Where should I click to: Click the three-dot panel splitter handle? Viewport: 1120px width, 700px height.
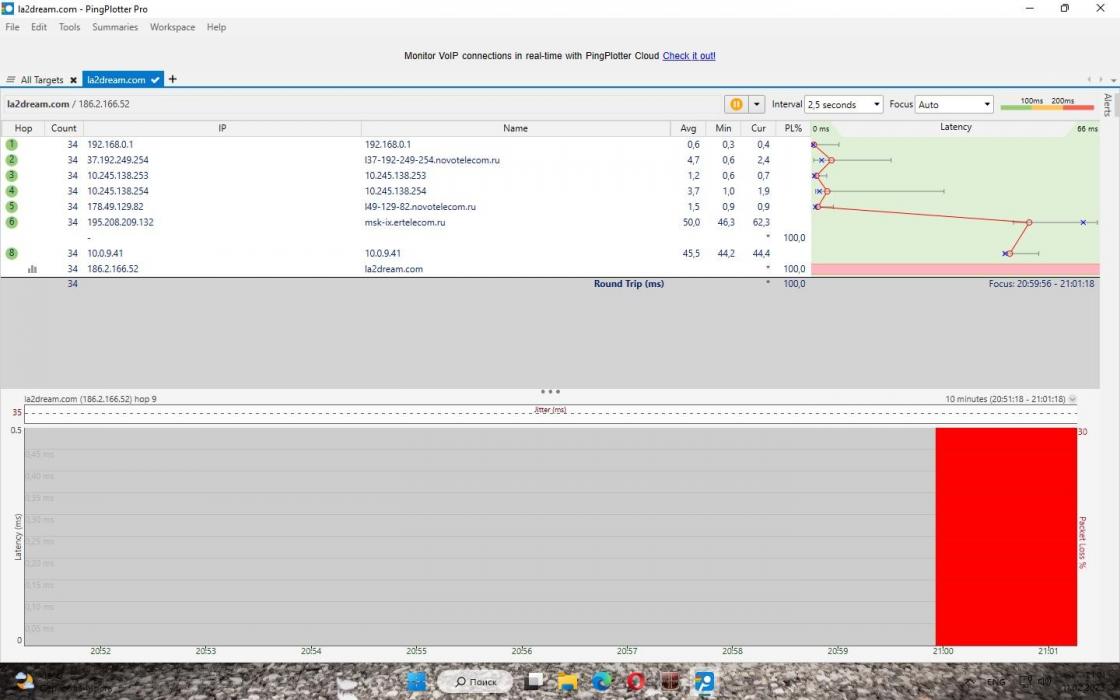pyautogui.click(x=550, y=392)
